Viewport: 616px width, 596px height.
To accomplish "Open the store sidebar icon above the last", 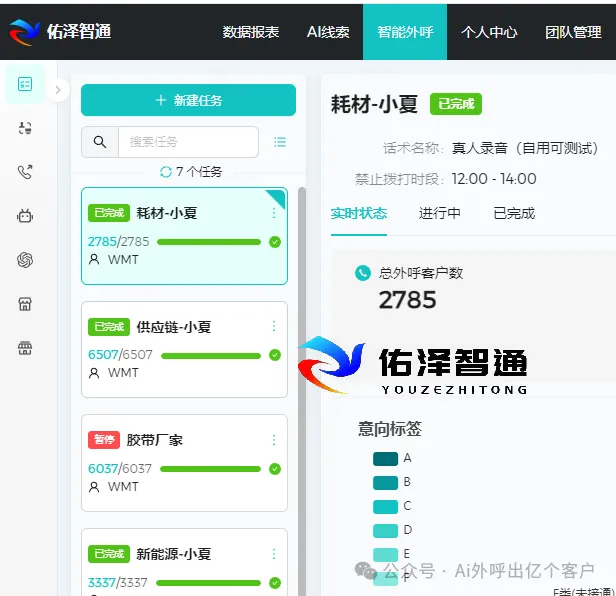I will coord(25,304).
